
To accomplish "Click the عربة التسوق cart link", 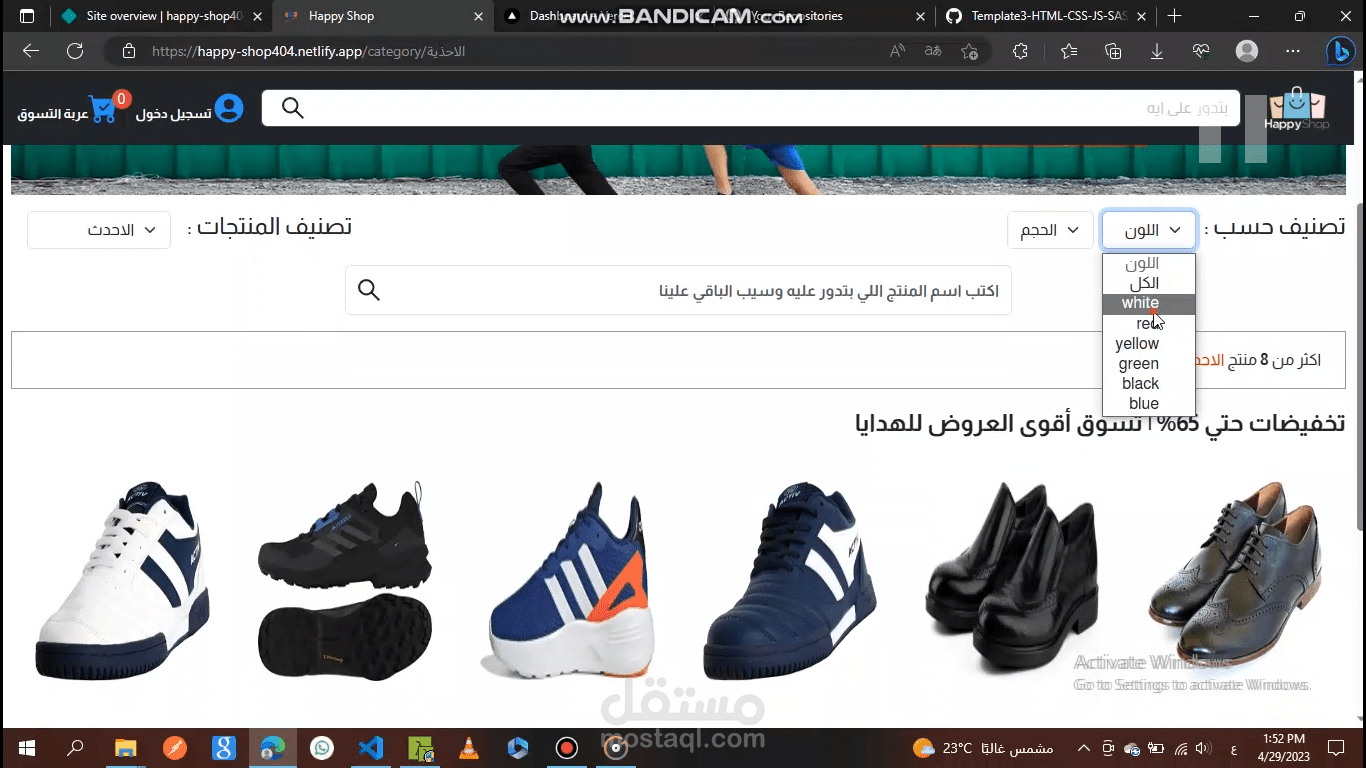I will pyautogui.click(x=52, y=113).
